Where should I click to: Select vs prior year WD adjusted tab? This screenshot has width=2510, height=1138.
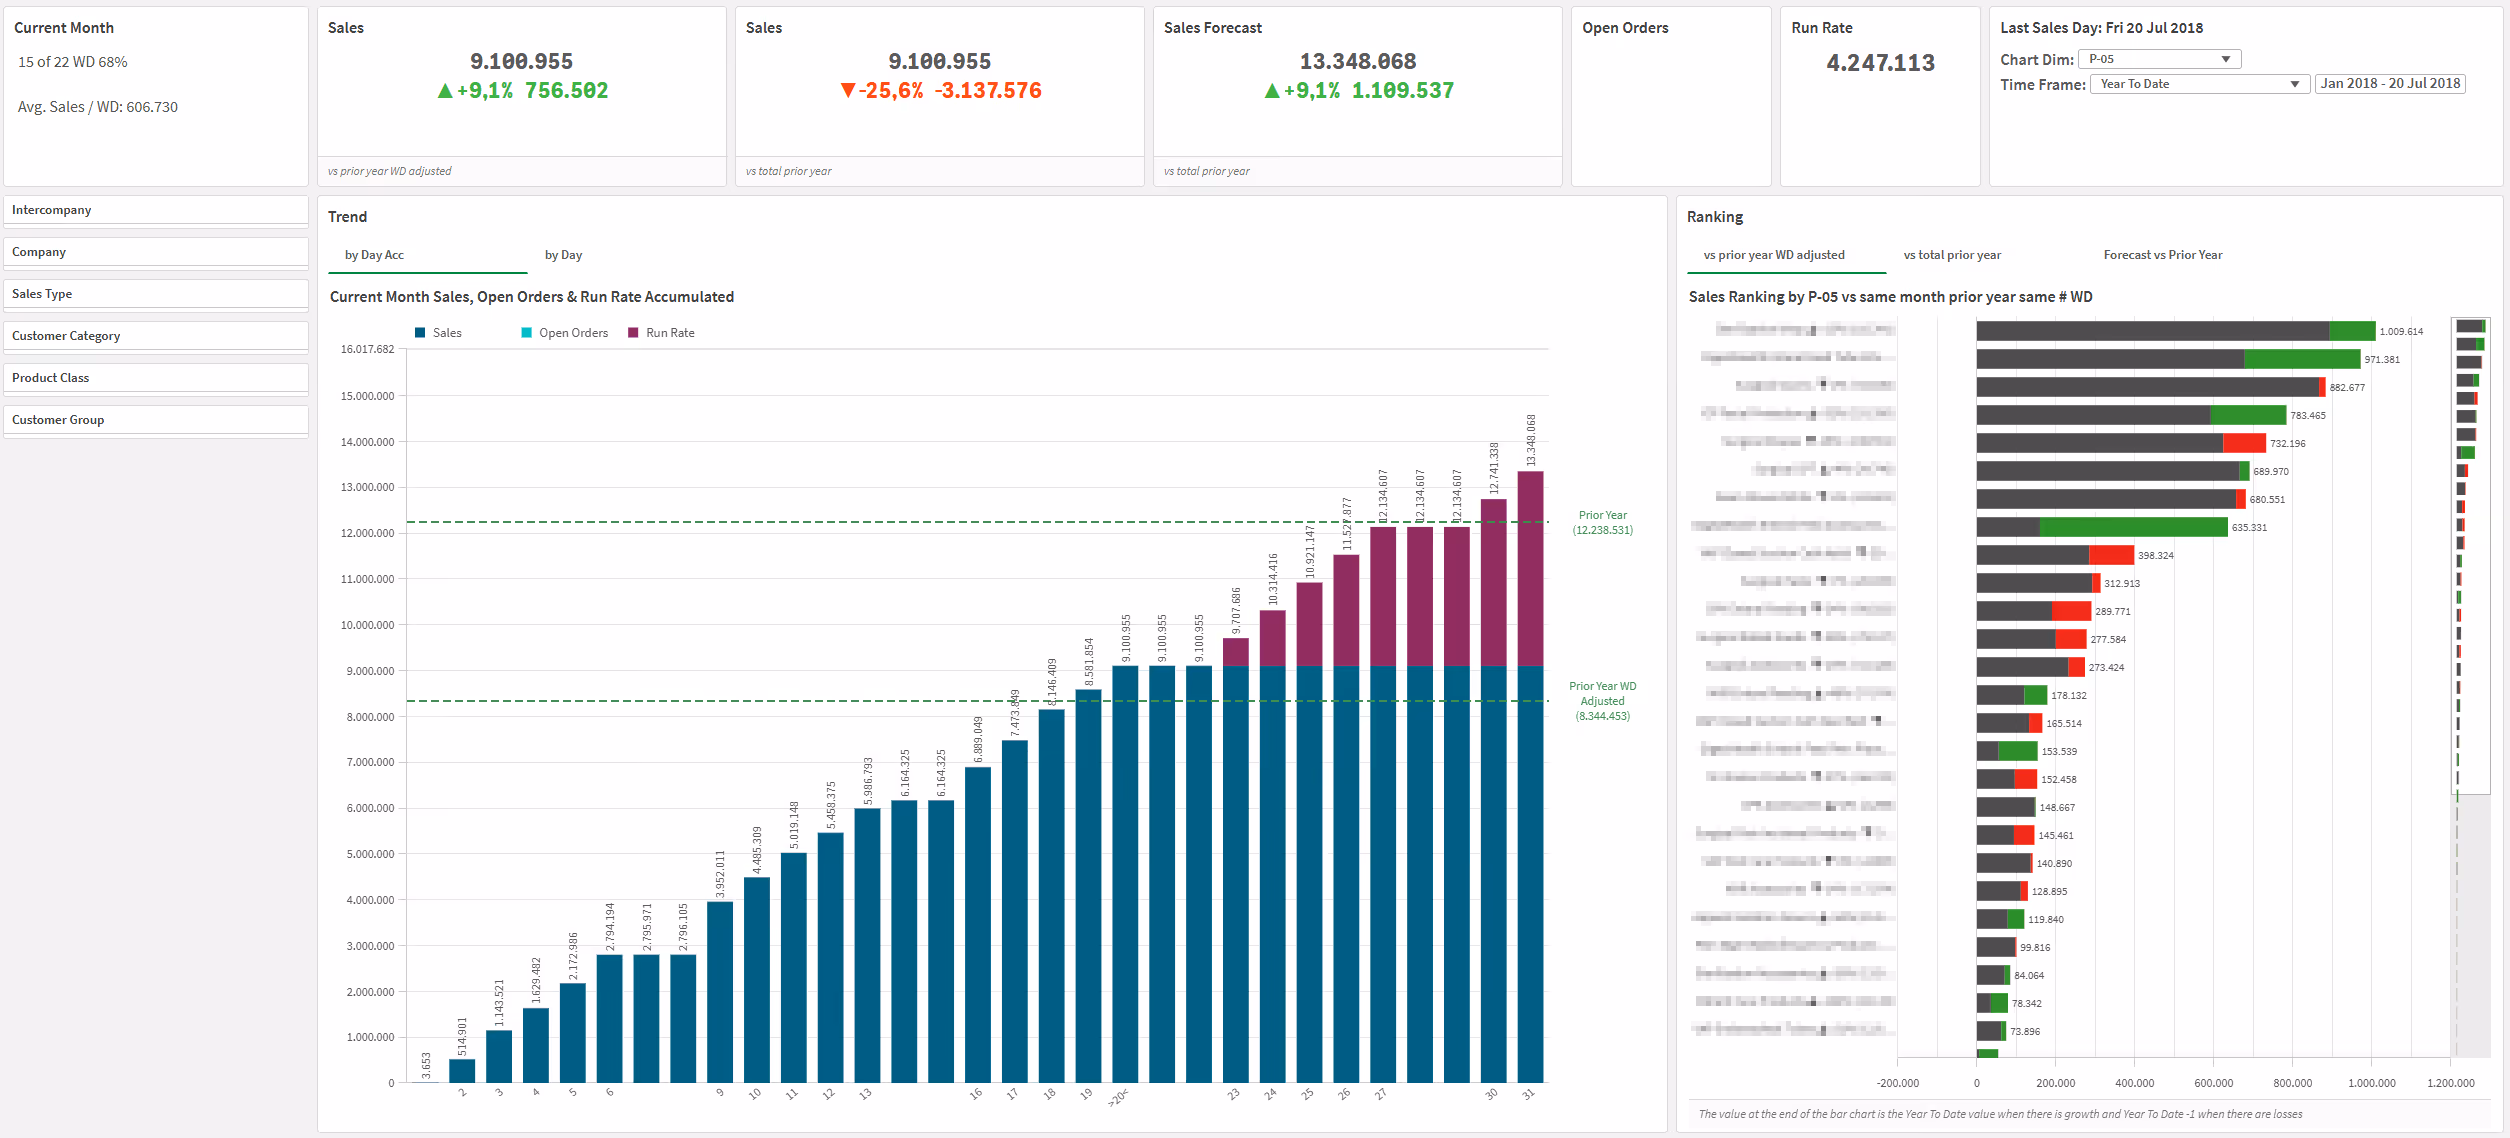1774,255
